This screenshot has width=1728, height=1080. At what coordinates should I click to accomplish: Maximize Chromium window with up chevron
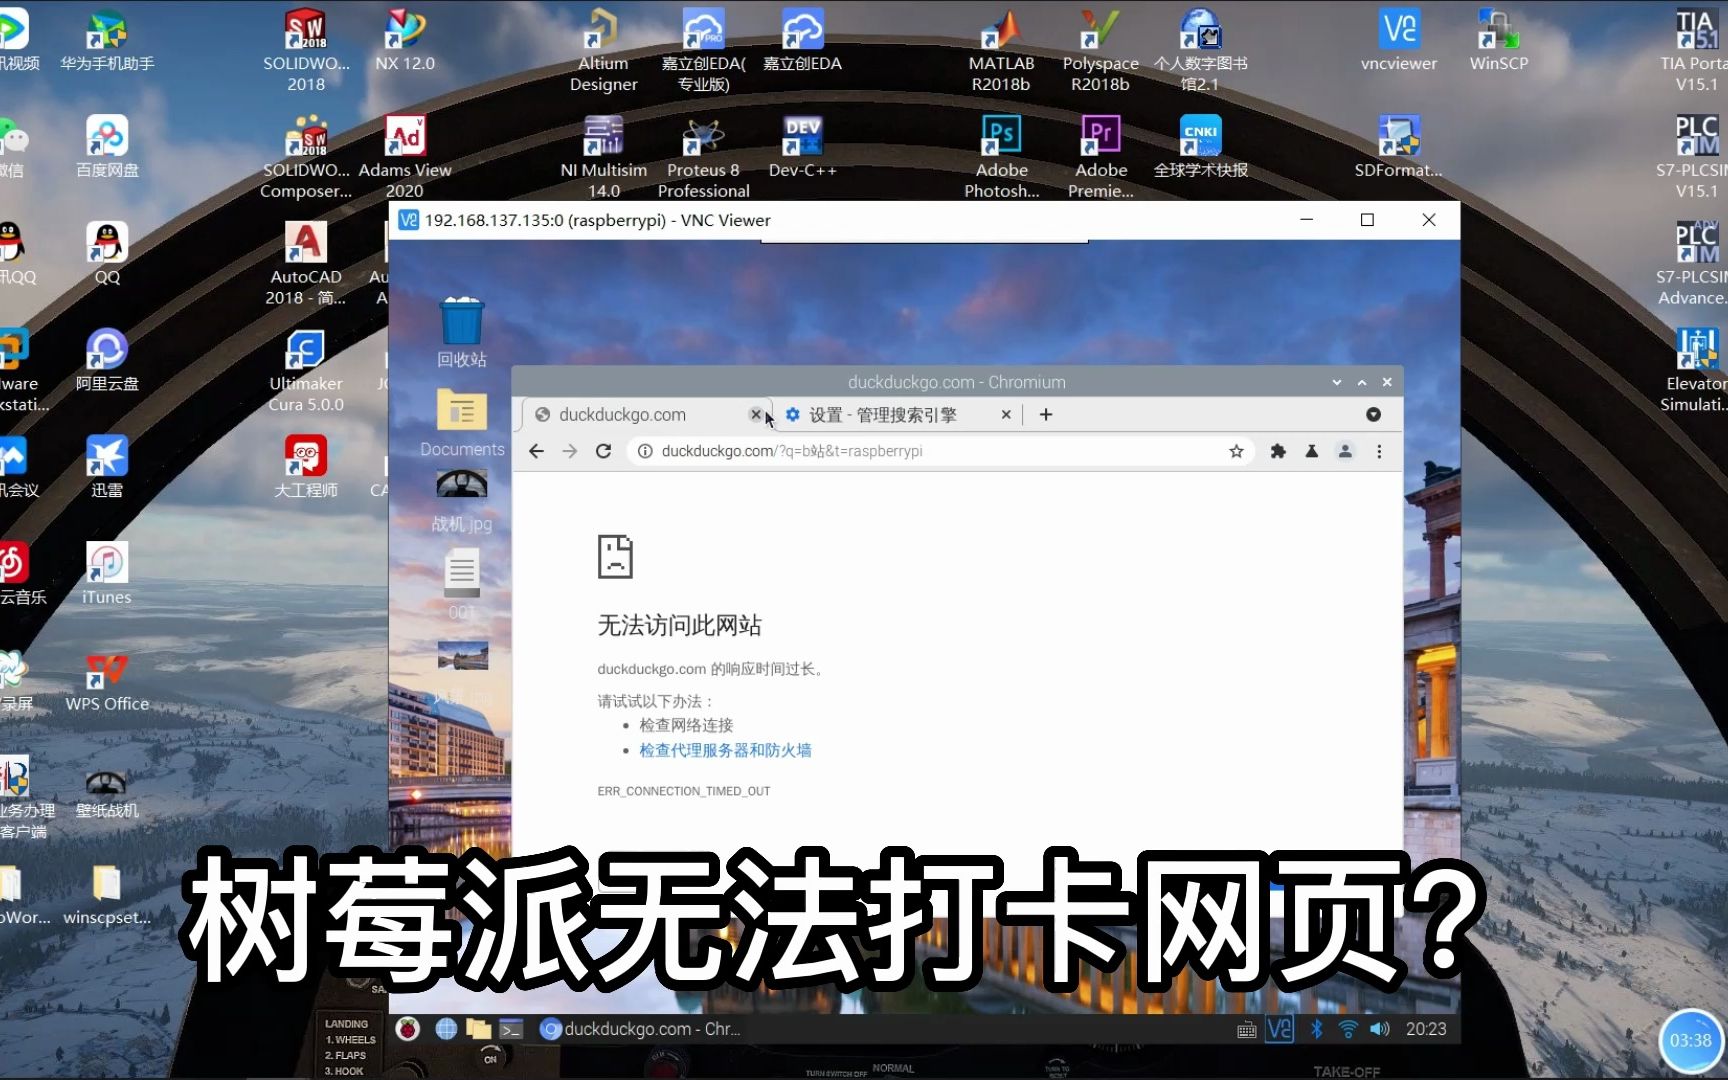(1362, 382)
